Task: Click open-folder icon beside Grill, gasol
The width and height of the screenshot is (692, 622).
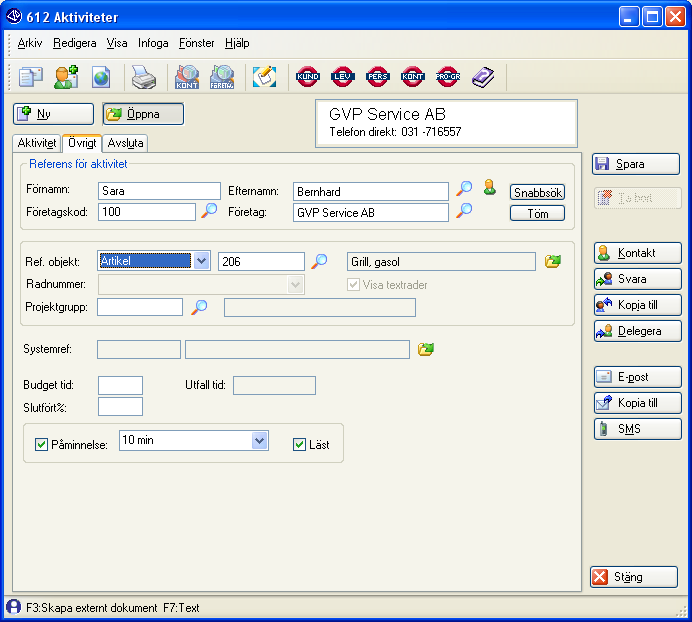Action: pos(553,261)
